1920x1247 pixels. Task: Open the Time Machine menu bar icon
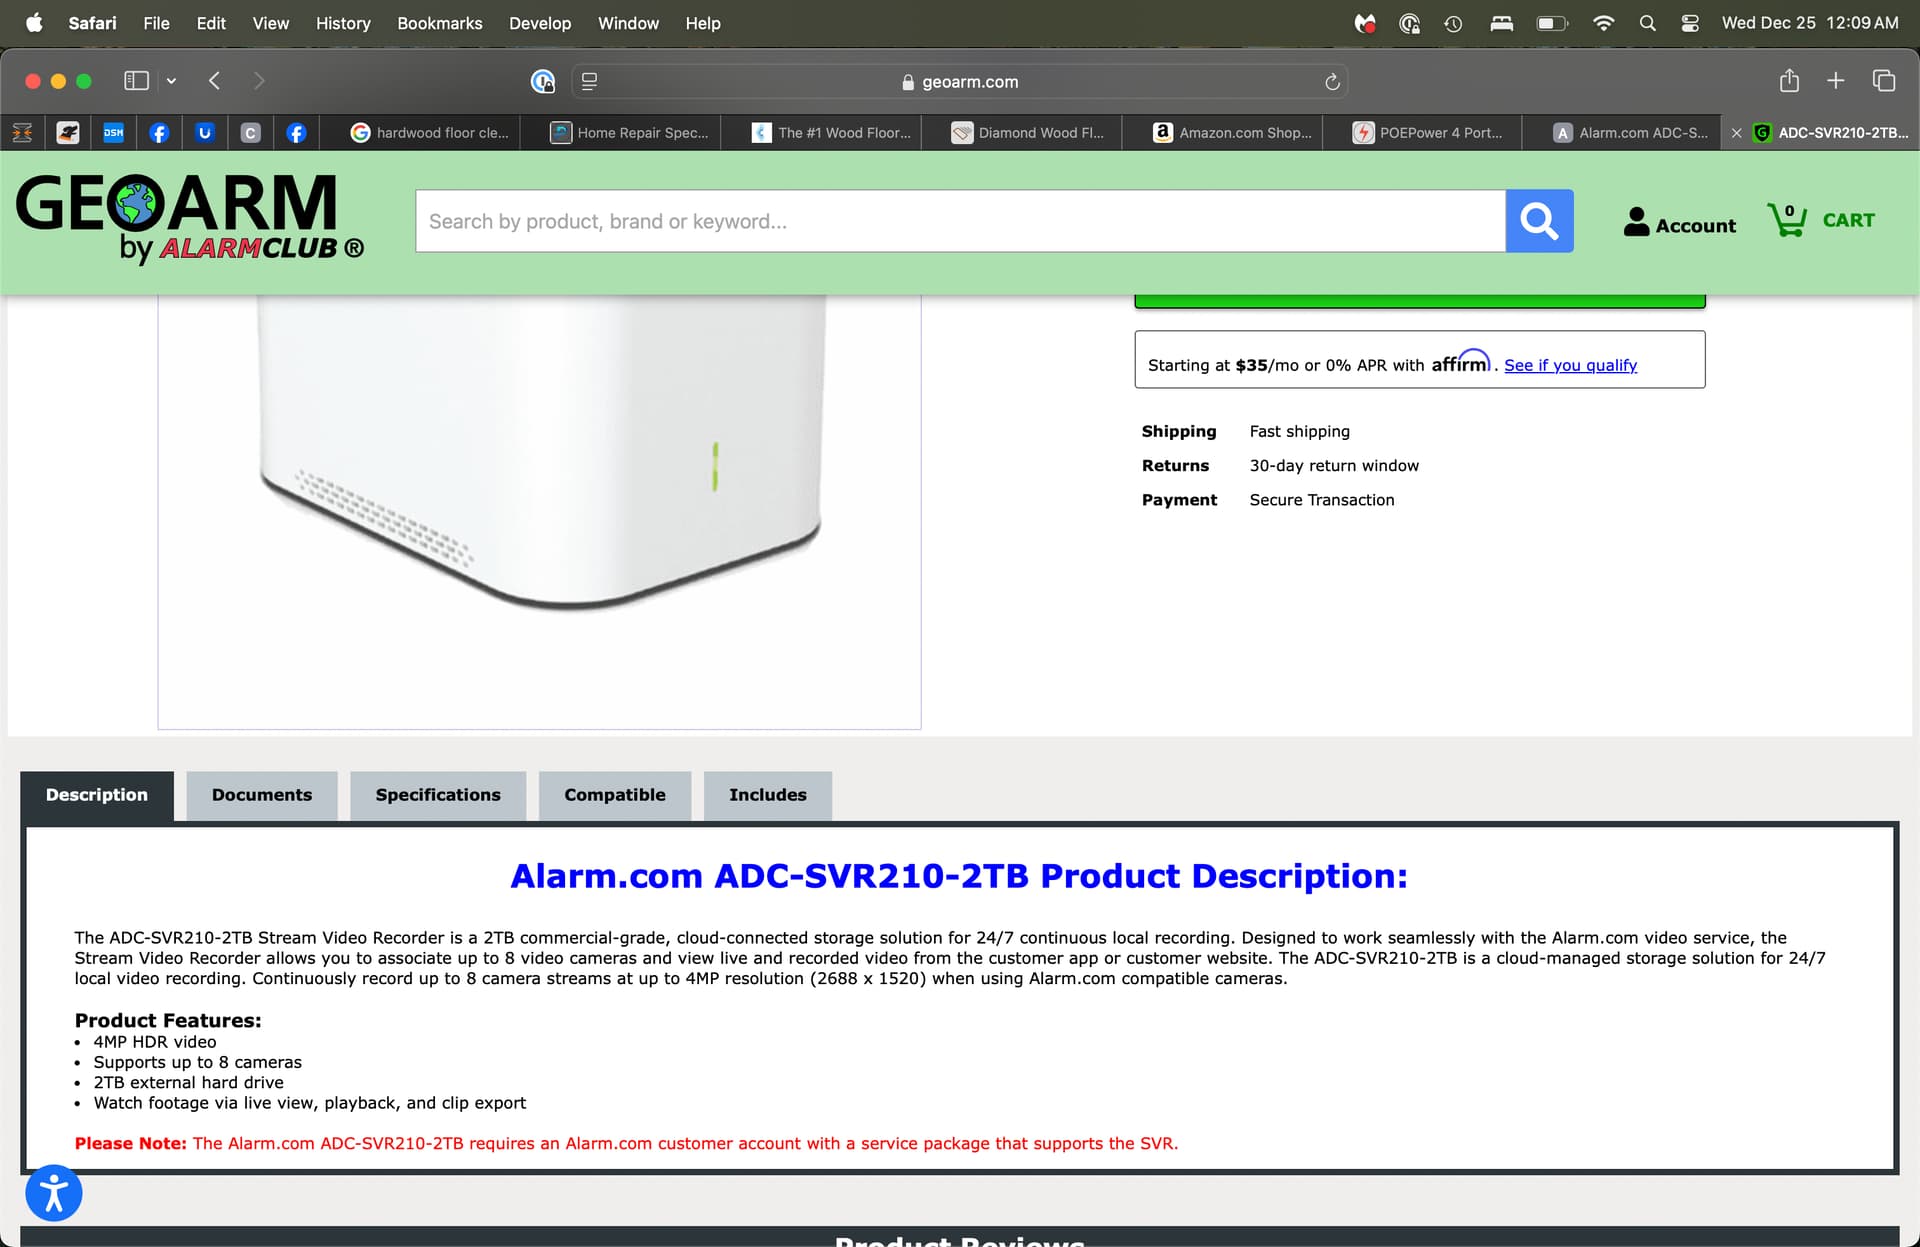(1453, 23)
